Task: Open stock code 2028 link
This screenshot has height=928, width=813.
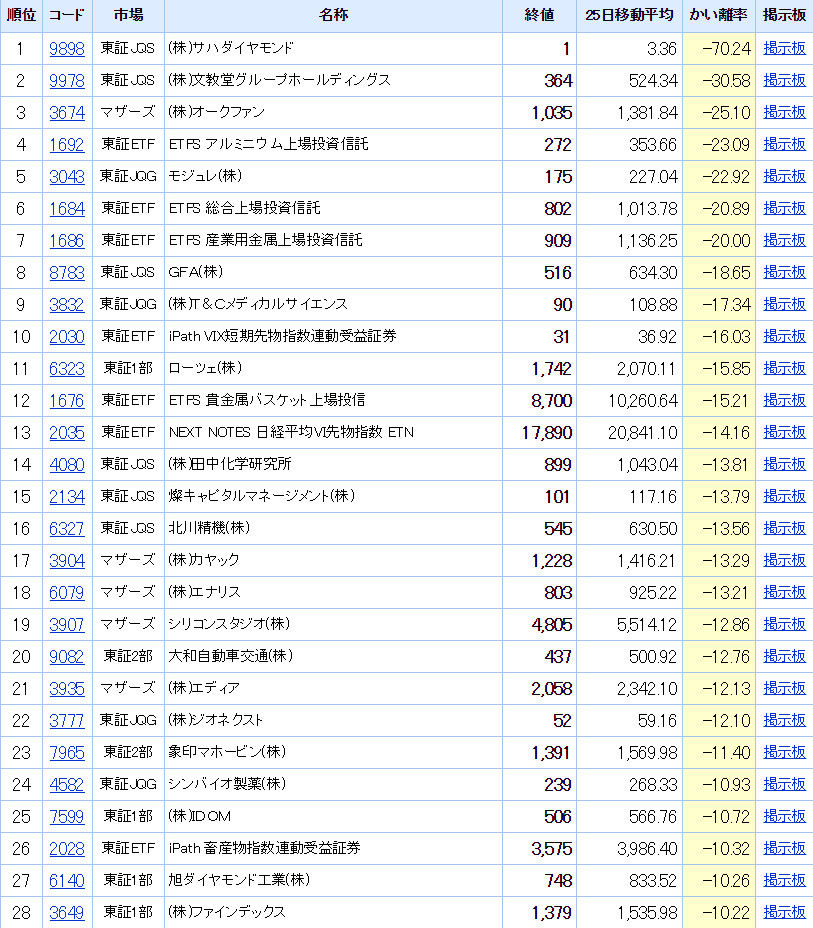Action: click(67, 849)
